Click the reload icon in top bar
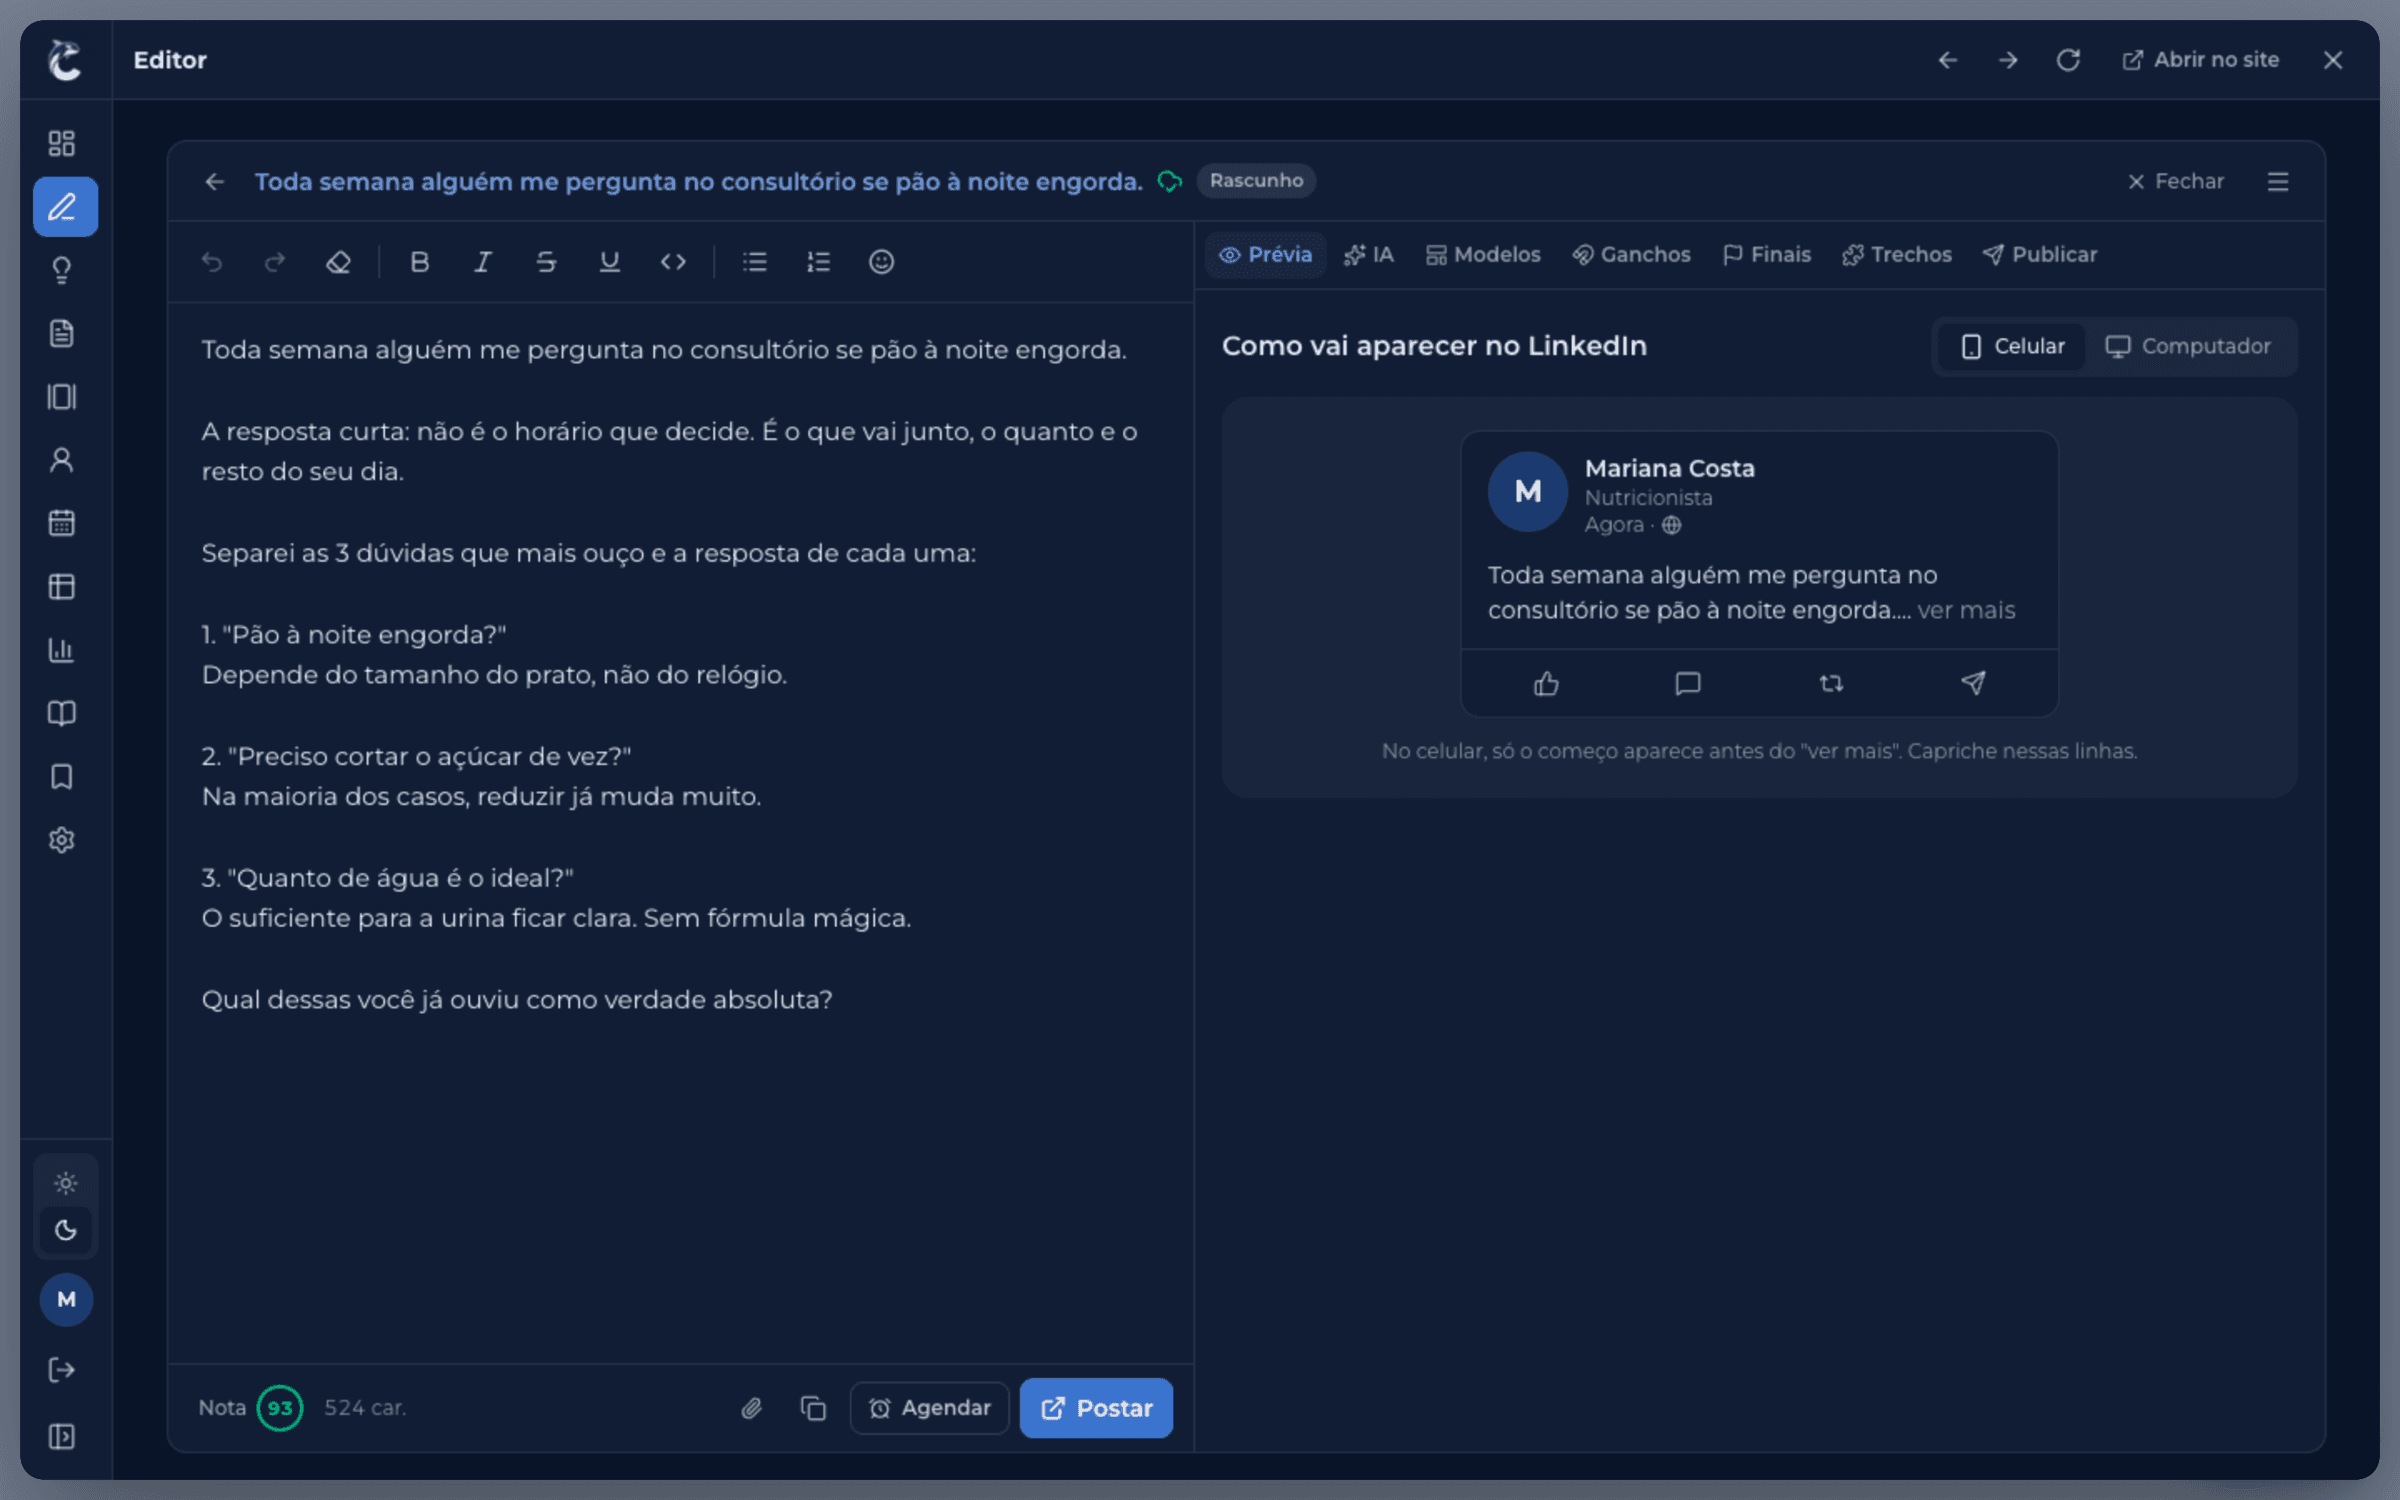This screenshot has height=1500, width=2400. (x=2068, y=60)
